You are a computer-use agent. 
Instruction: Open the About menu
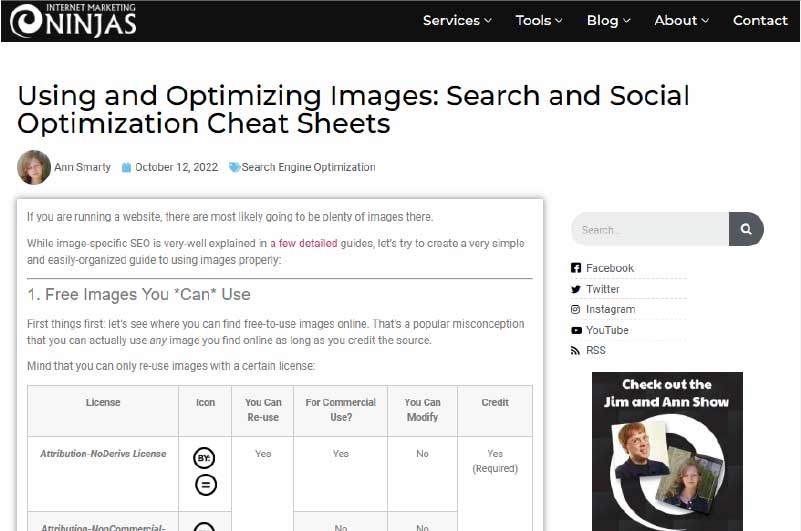(675, 20)
